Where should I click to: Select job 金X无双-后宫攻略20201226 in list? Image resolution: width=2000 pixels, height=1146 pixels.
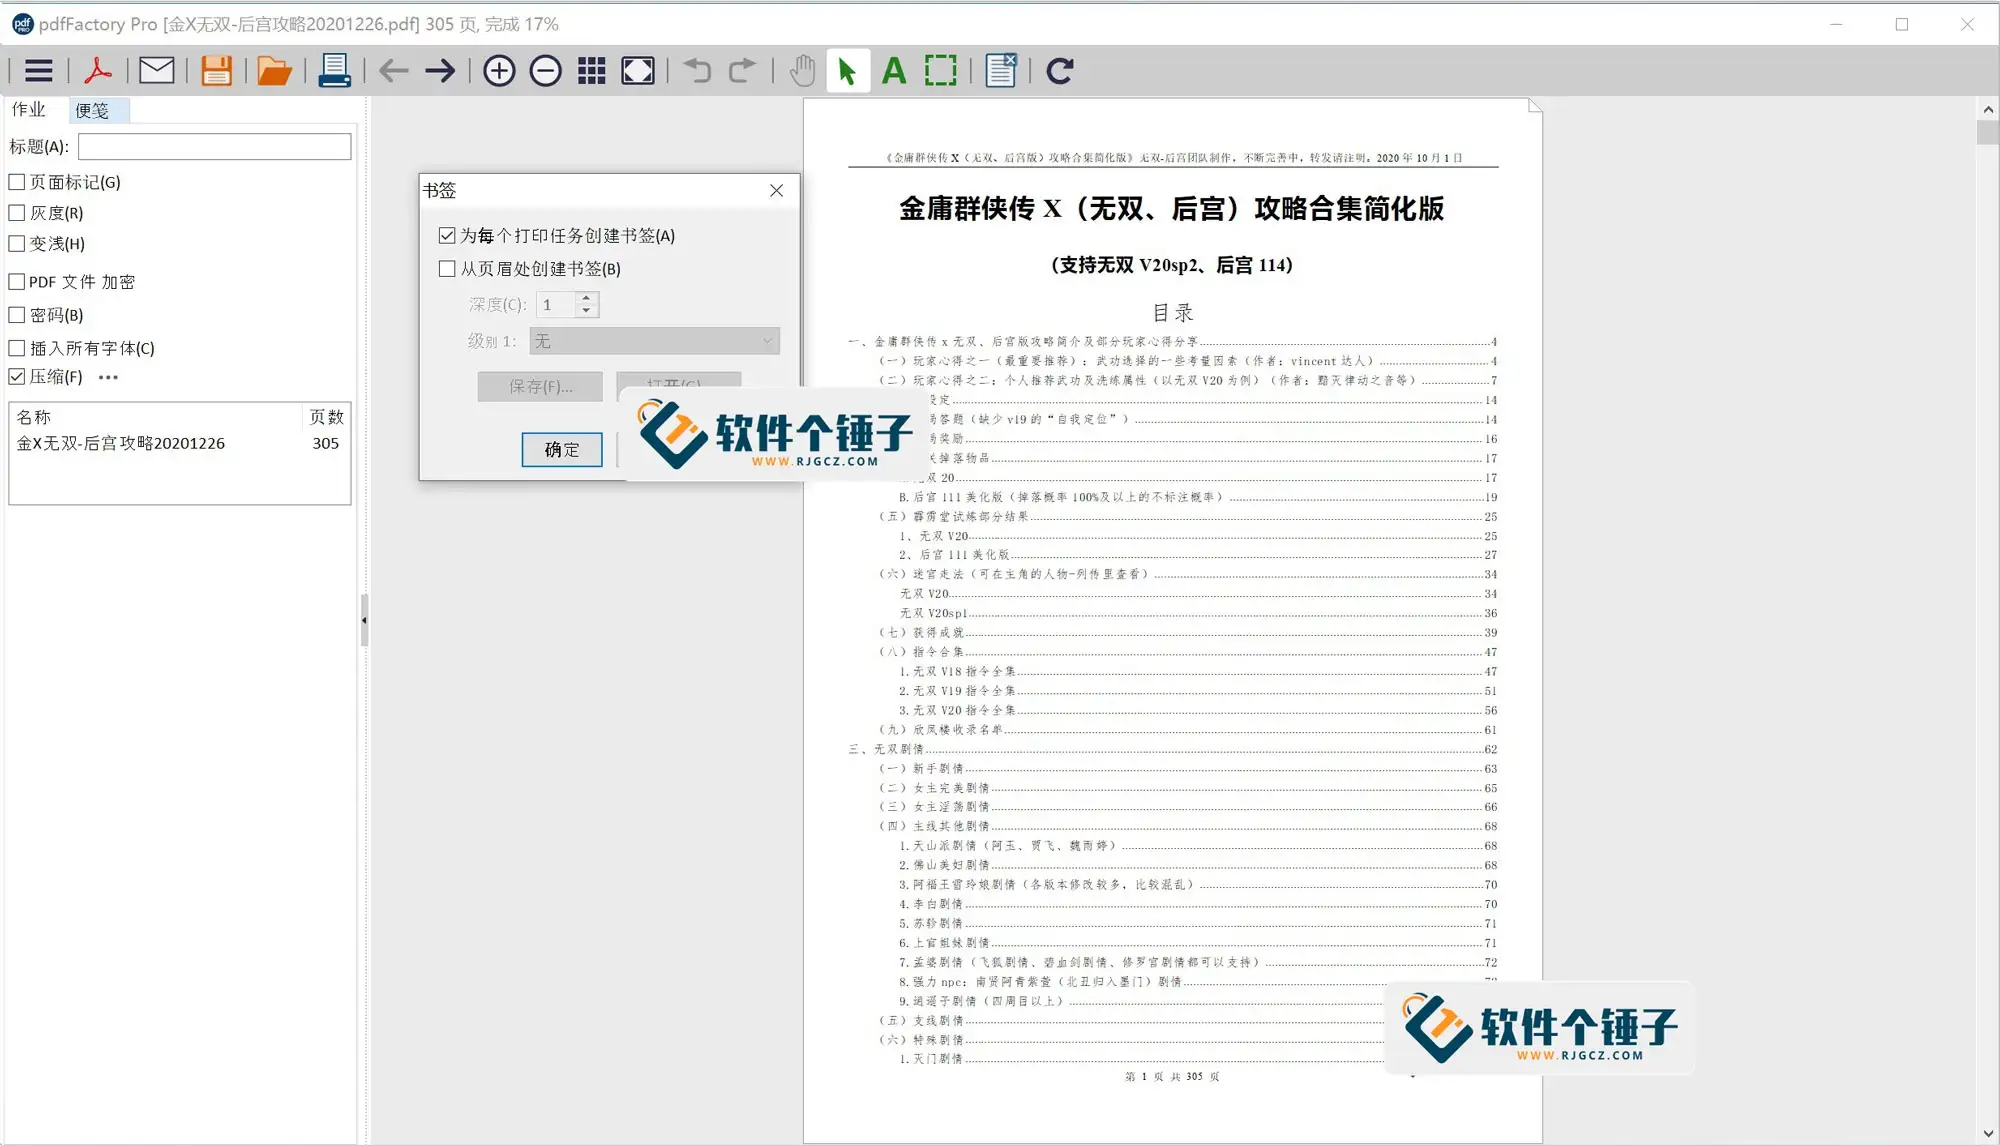point(178,443)
